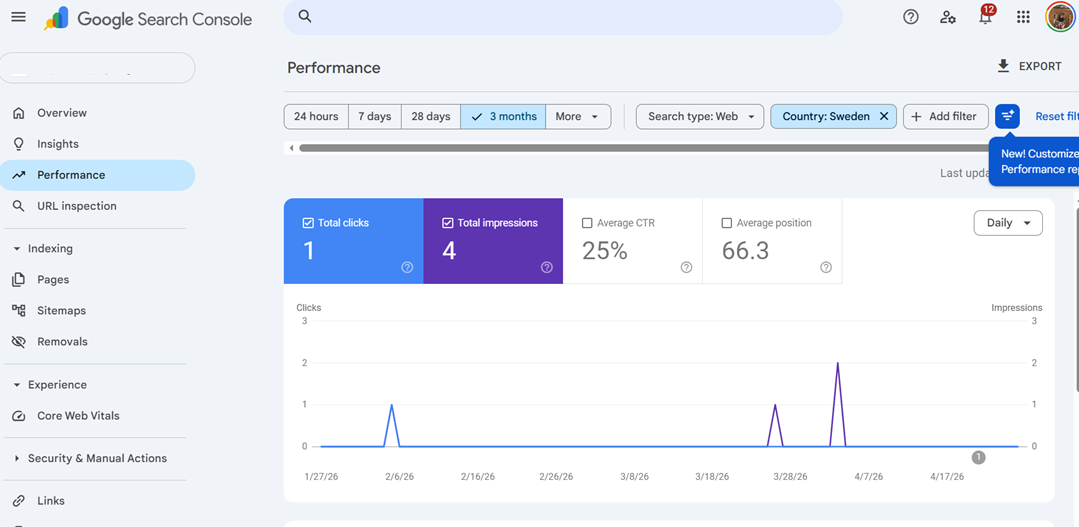1079x527 pixels.
Task: Open help for Total impressions metric
Action: coord(547,268)
